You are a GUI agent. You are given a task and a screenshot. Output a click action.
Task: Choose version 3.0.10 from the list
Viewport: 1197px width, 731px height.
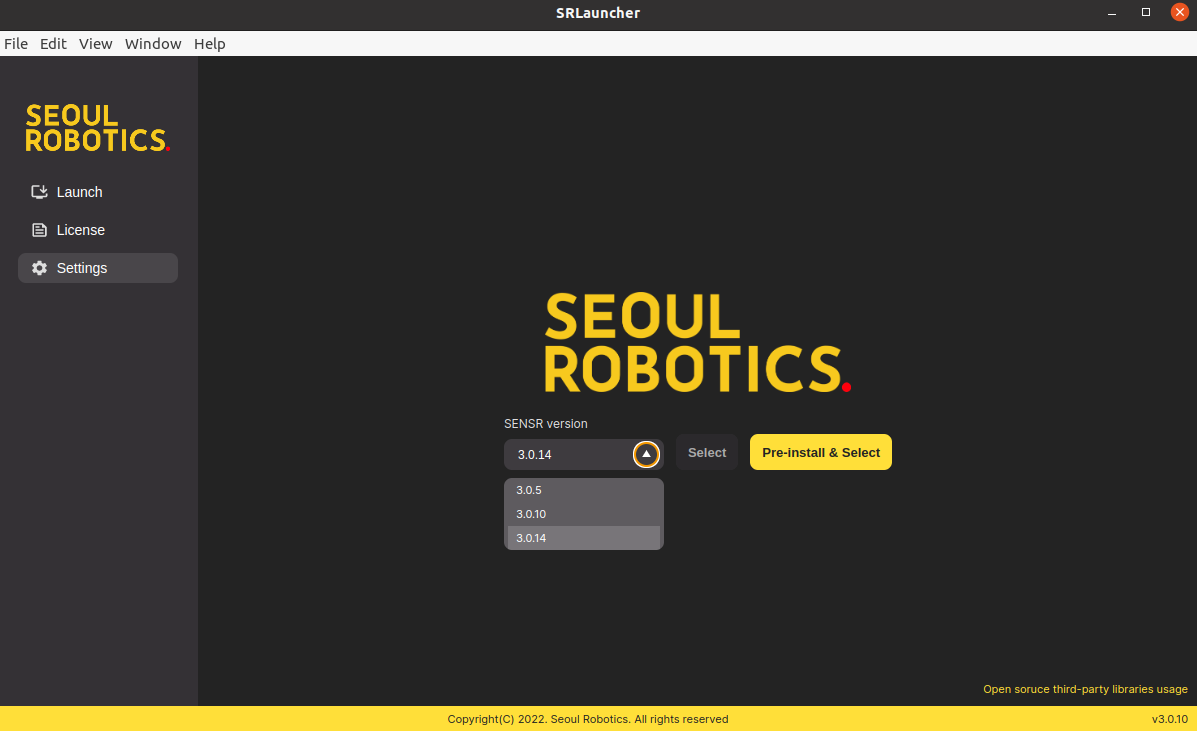tap(584, 514)
